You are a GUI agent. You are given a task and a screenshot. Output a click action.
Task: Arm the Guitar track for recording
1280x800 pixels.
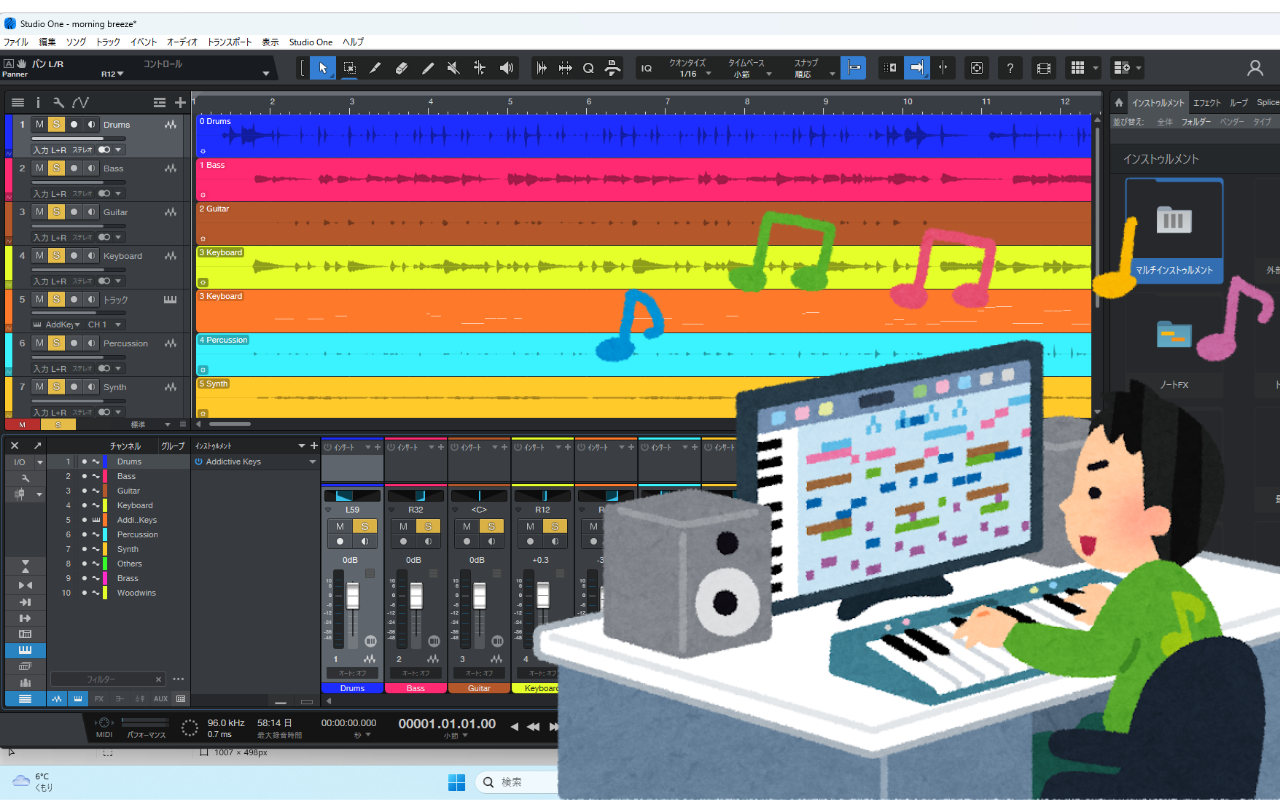[x=74, y=212]
